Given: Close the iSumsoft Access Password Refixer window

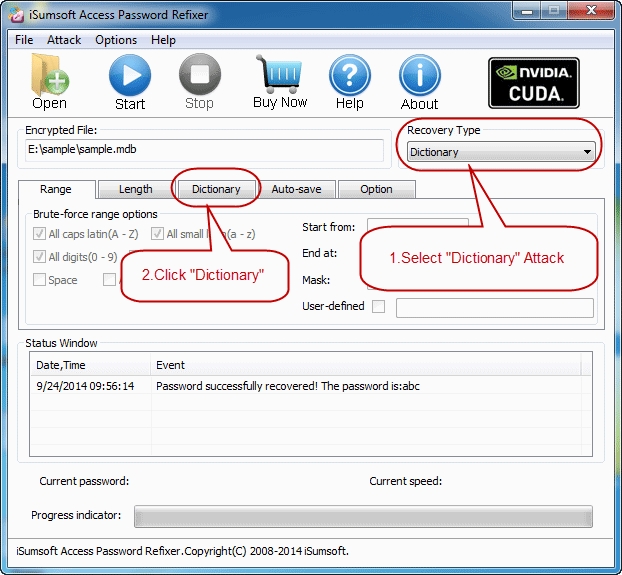Looking at the screenshot, I should point(591,11).
